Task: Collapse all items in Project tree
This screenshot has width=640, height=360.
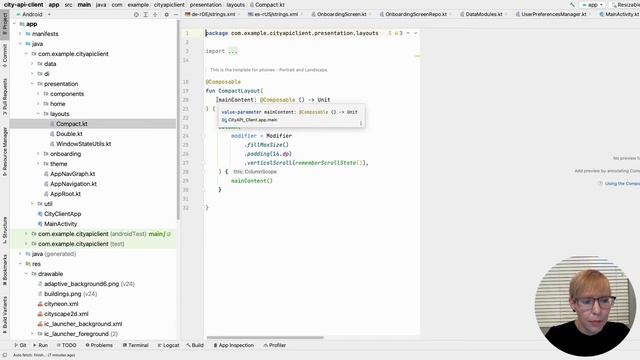Action: coord(155,14)
